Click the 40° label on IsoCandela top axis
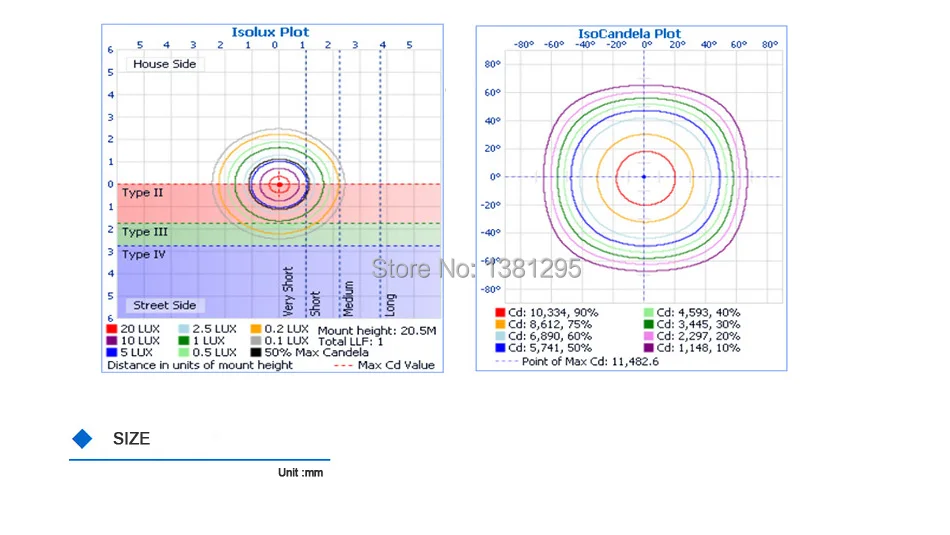This screenshot has height=535, width=950. coord(709,45)
